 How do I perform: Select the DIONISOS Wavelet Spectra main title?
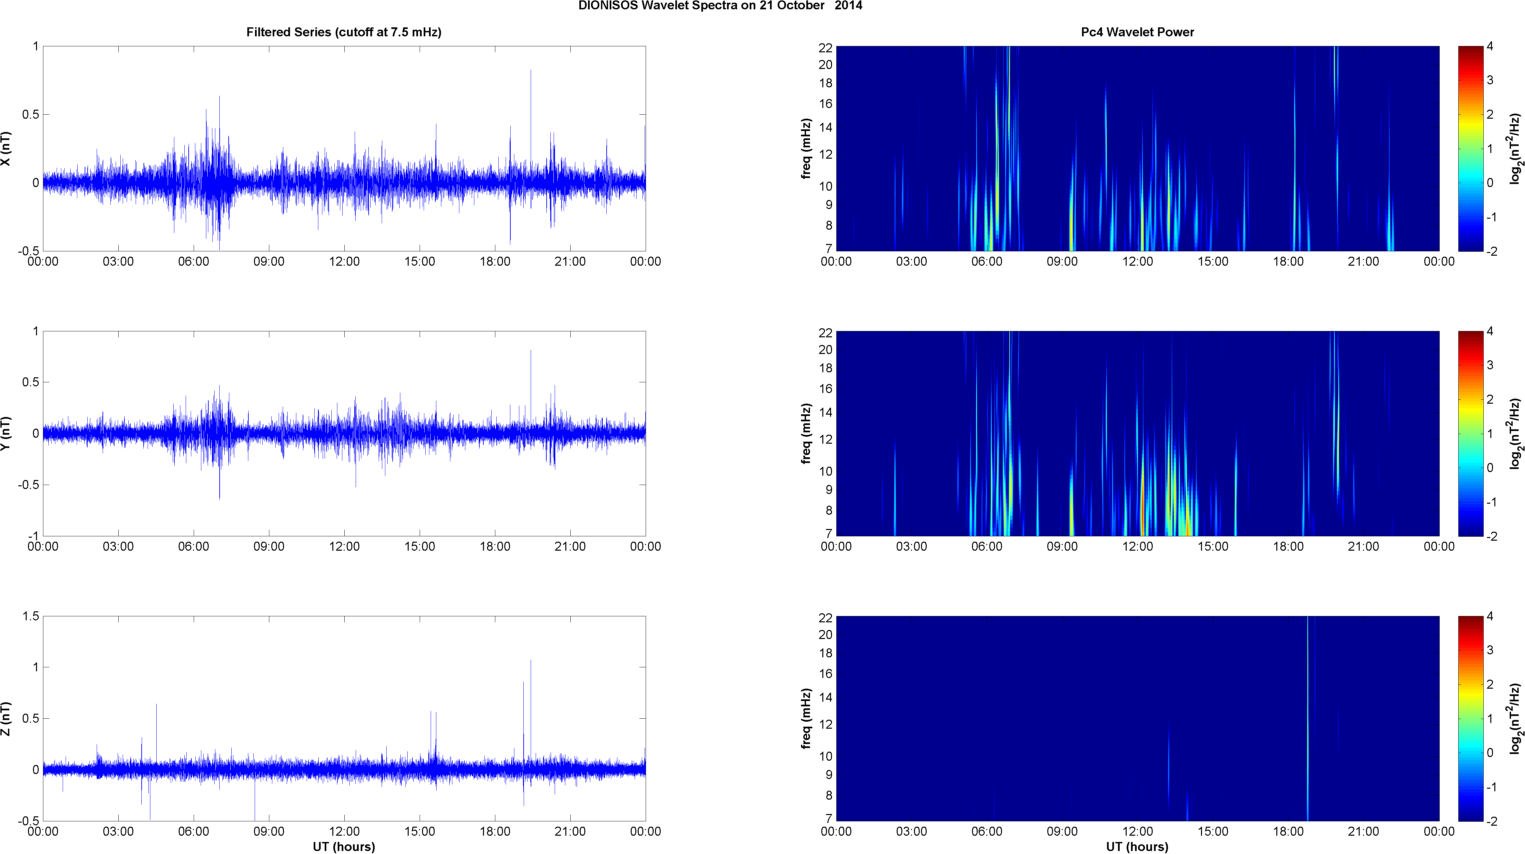(x=720, y=6)
